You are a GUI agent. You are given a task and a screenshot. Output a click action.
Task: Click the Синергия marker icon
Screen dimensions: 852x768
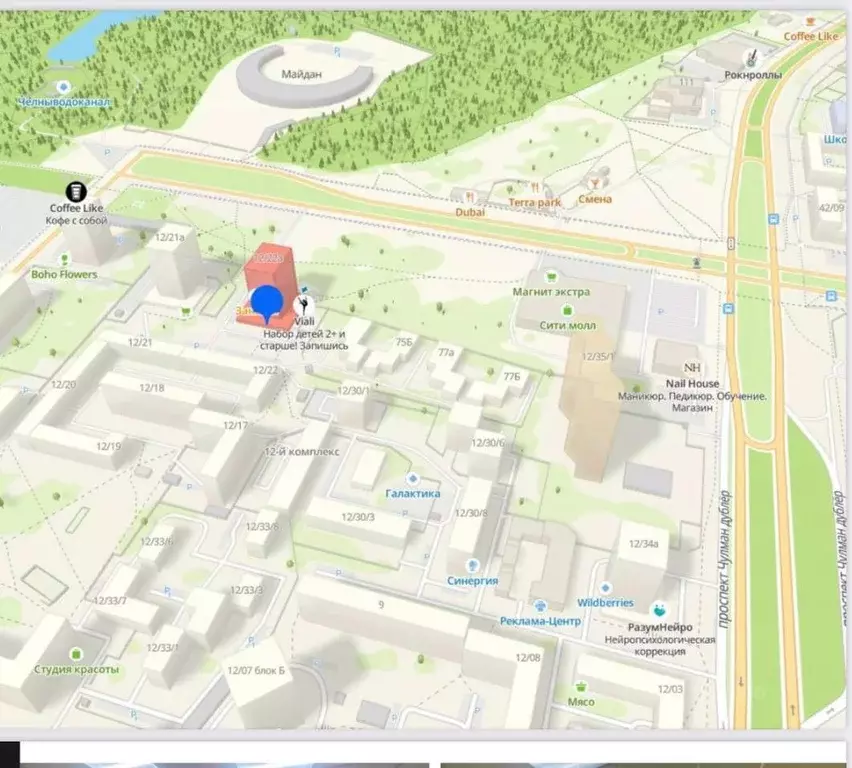[x=473, y=566]
